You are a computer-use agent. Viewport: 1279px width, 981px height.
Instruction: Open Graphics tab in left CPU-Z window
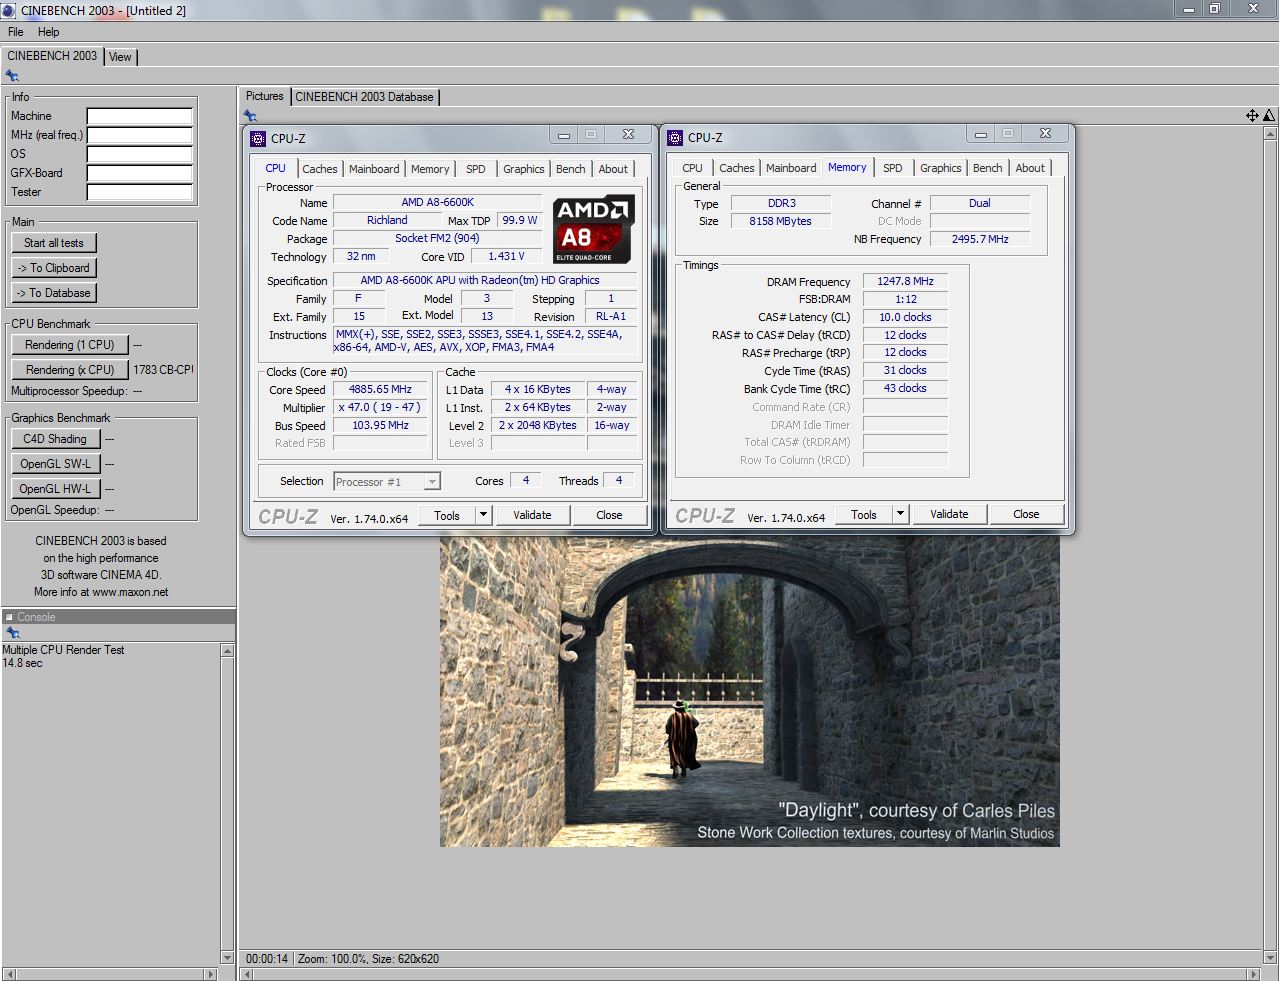(524, 169)
